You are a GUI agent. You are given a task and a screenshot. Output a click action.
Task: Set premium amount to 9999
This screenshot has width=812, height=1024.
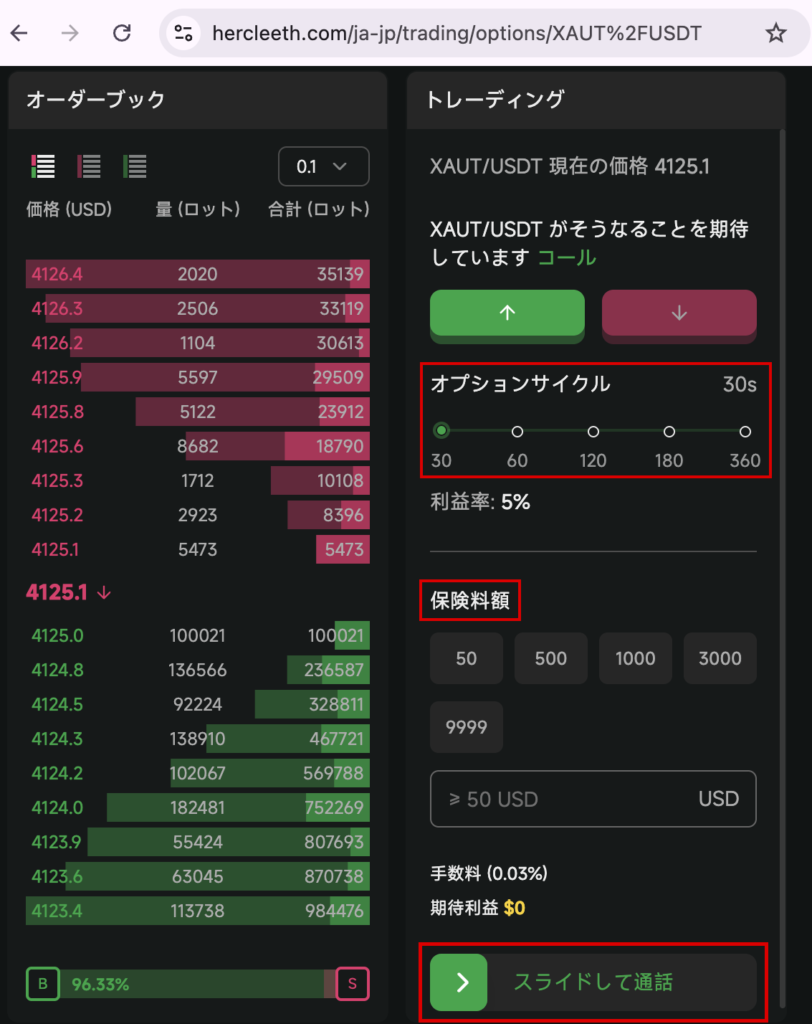(466, 728)
